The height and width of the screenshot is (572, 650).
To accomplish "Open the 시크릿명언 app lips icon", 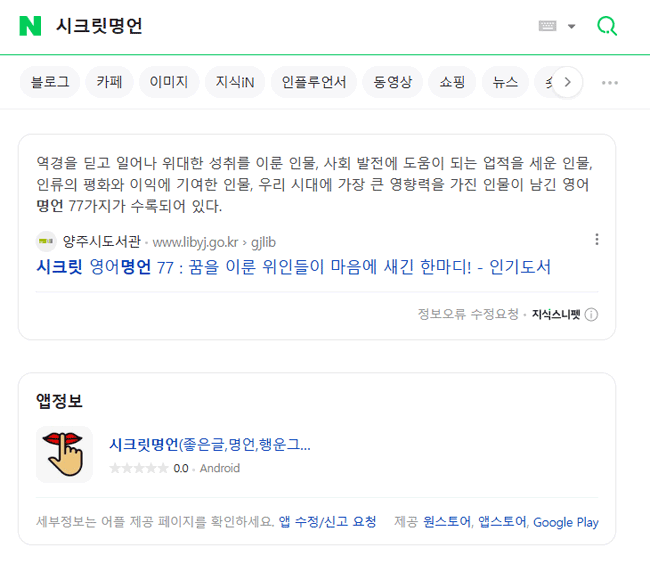I will coord(64,454).
